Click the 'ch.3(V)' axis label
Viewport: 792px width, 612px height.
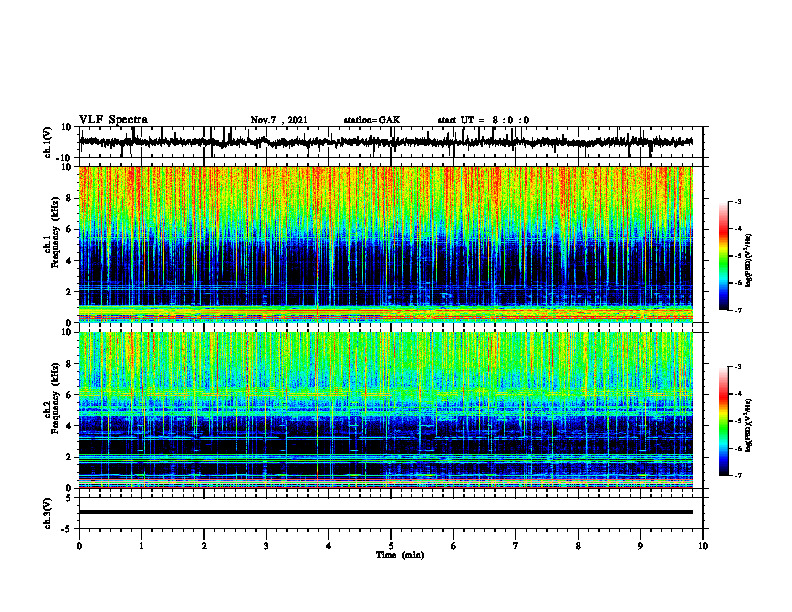point(48,513)
